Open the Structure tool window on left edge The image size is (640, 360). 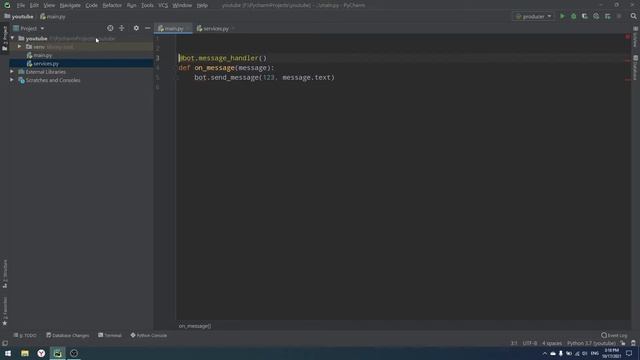[x=5, y=274]
